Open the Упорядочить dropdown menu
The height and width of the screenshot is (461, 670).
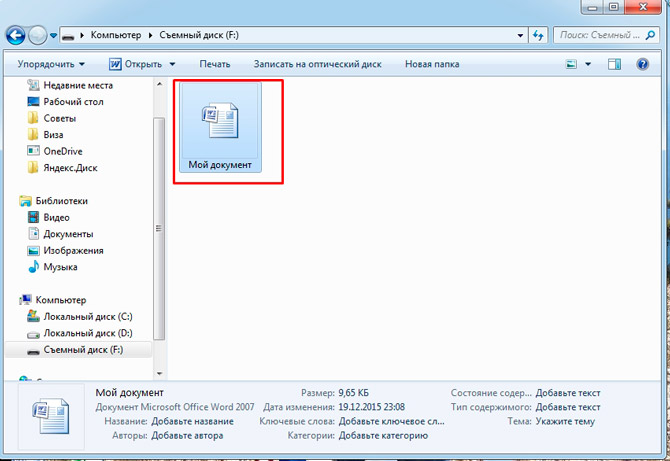50,64
